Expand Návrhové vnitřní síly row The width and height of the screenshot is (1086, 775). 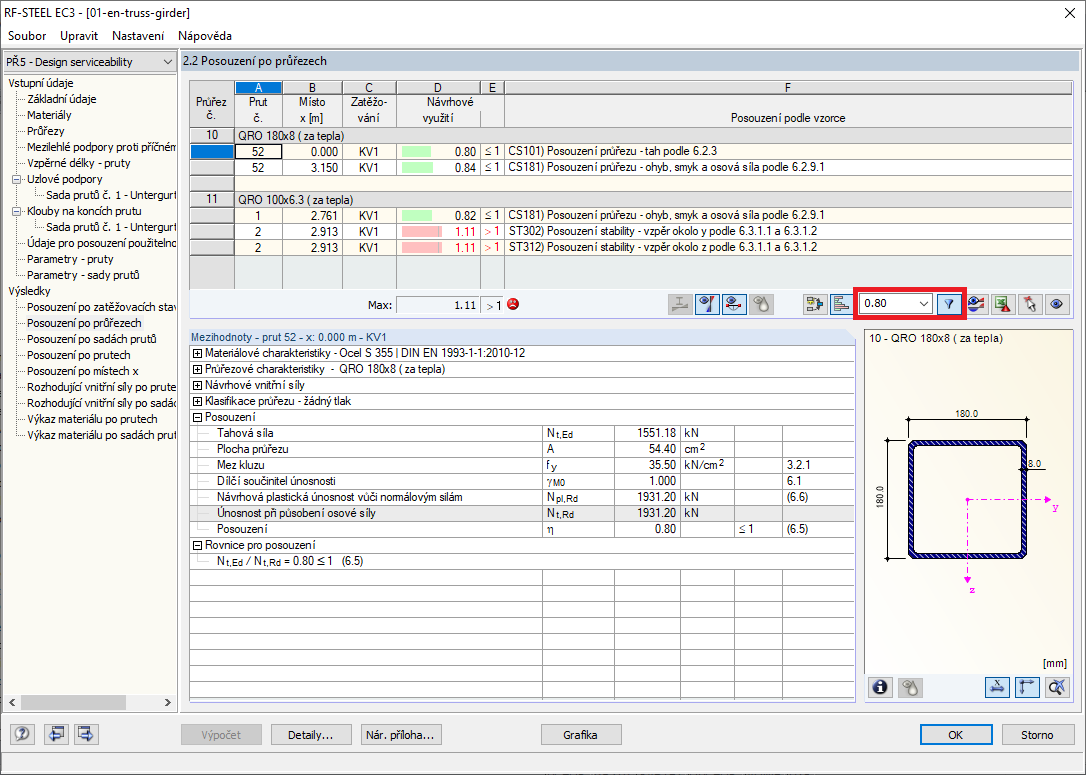coord(197,385)
